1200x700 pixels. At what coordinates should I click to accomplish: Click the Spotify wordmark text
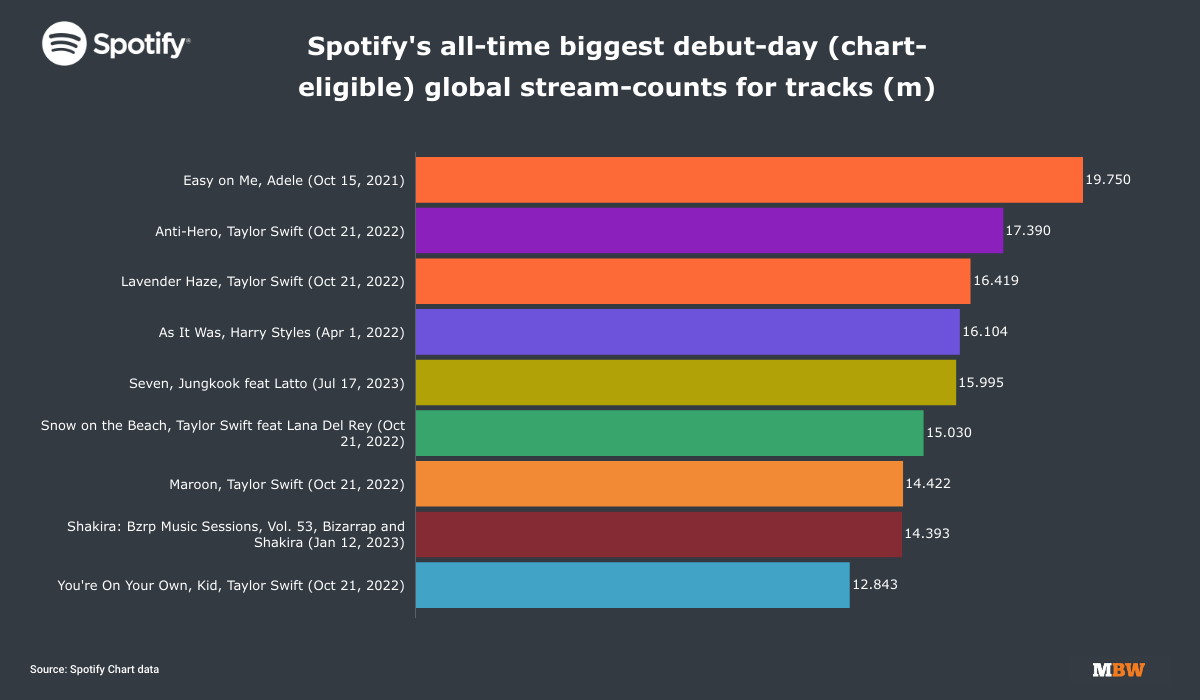point(141,45)
